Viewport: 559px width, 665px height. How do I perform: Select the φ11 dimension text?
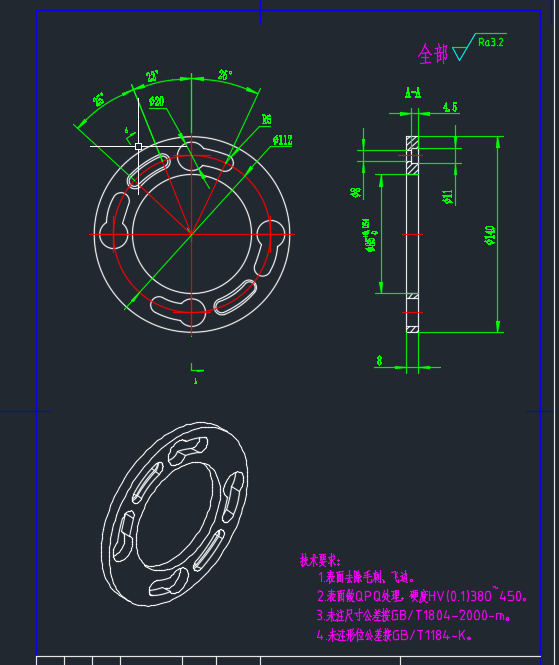click(x=447, y=197)
